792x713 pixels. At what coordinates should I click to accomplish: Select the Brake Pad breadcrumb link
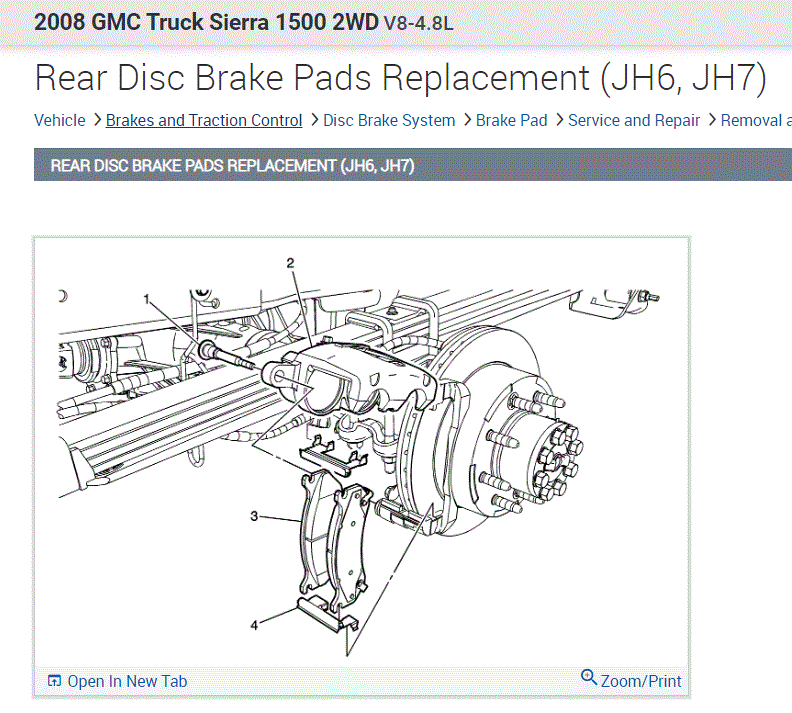pyautogui.click(x=511, y=121)
